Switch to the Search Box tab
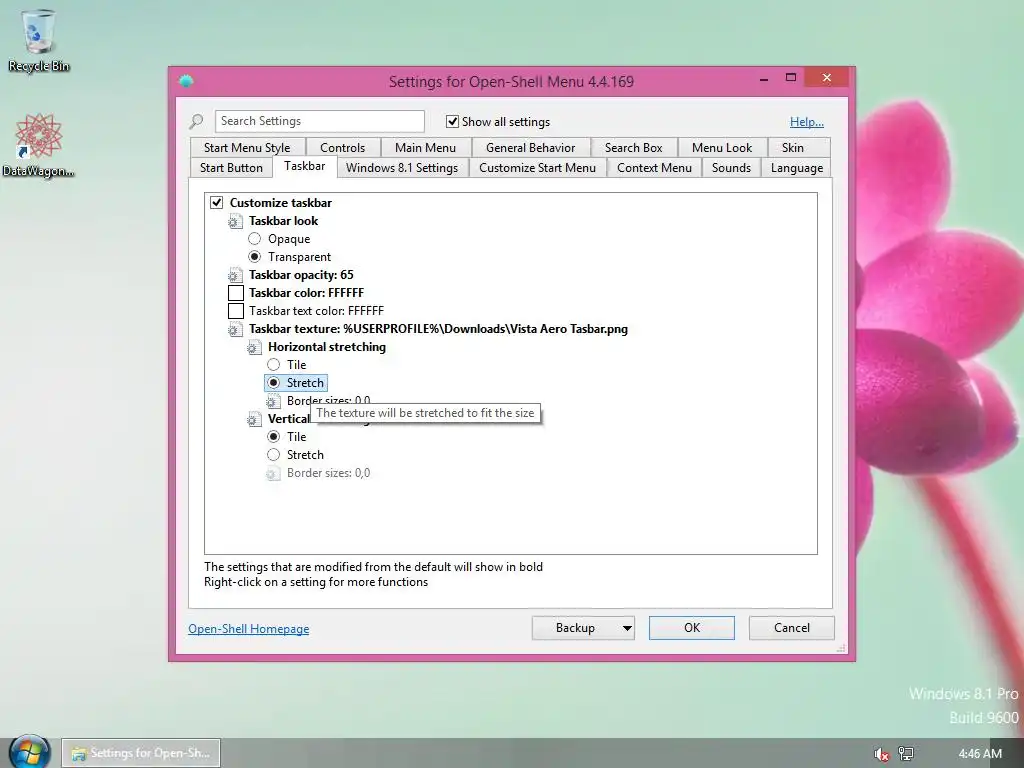 (633, 148)
